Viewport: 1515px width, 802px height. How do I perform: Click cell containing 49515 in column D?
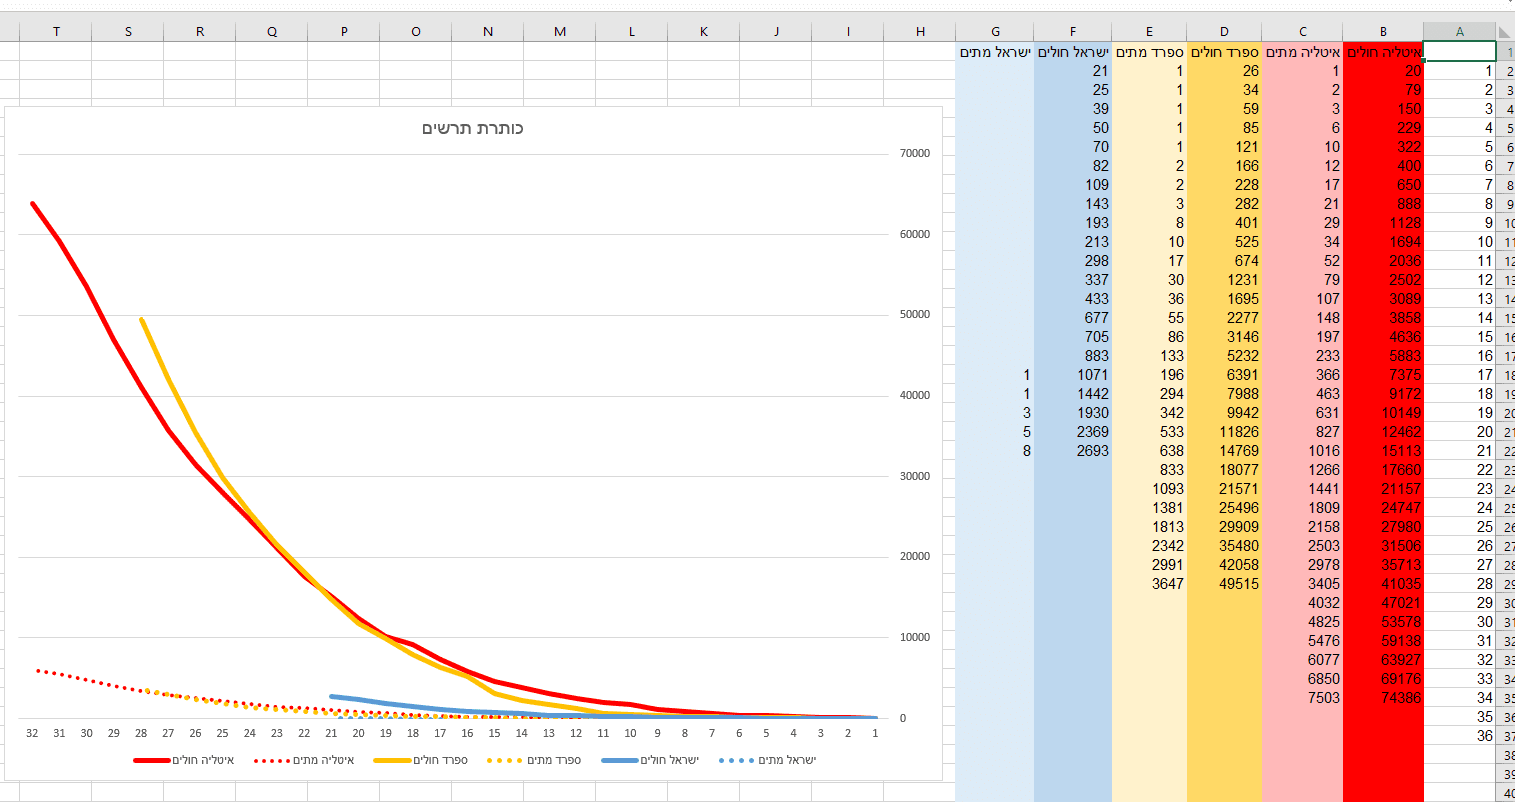coord(1224,584)
